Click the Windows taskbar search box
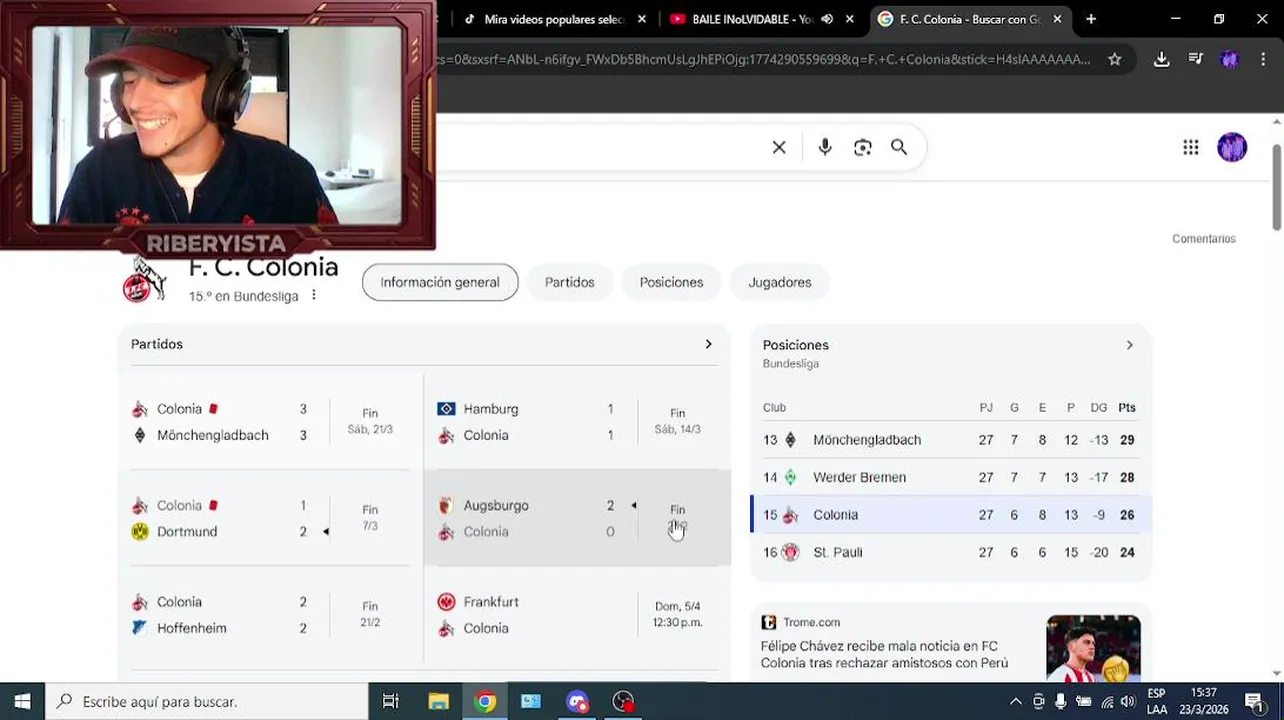 tap(208, 701)
